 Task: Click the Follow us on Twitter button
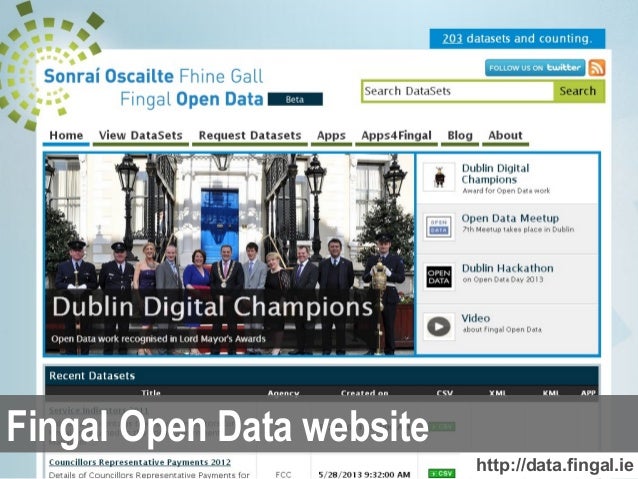pyautogui.click(x=535, y=68)
